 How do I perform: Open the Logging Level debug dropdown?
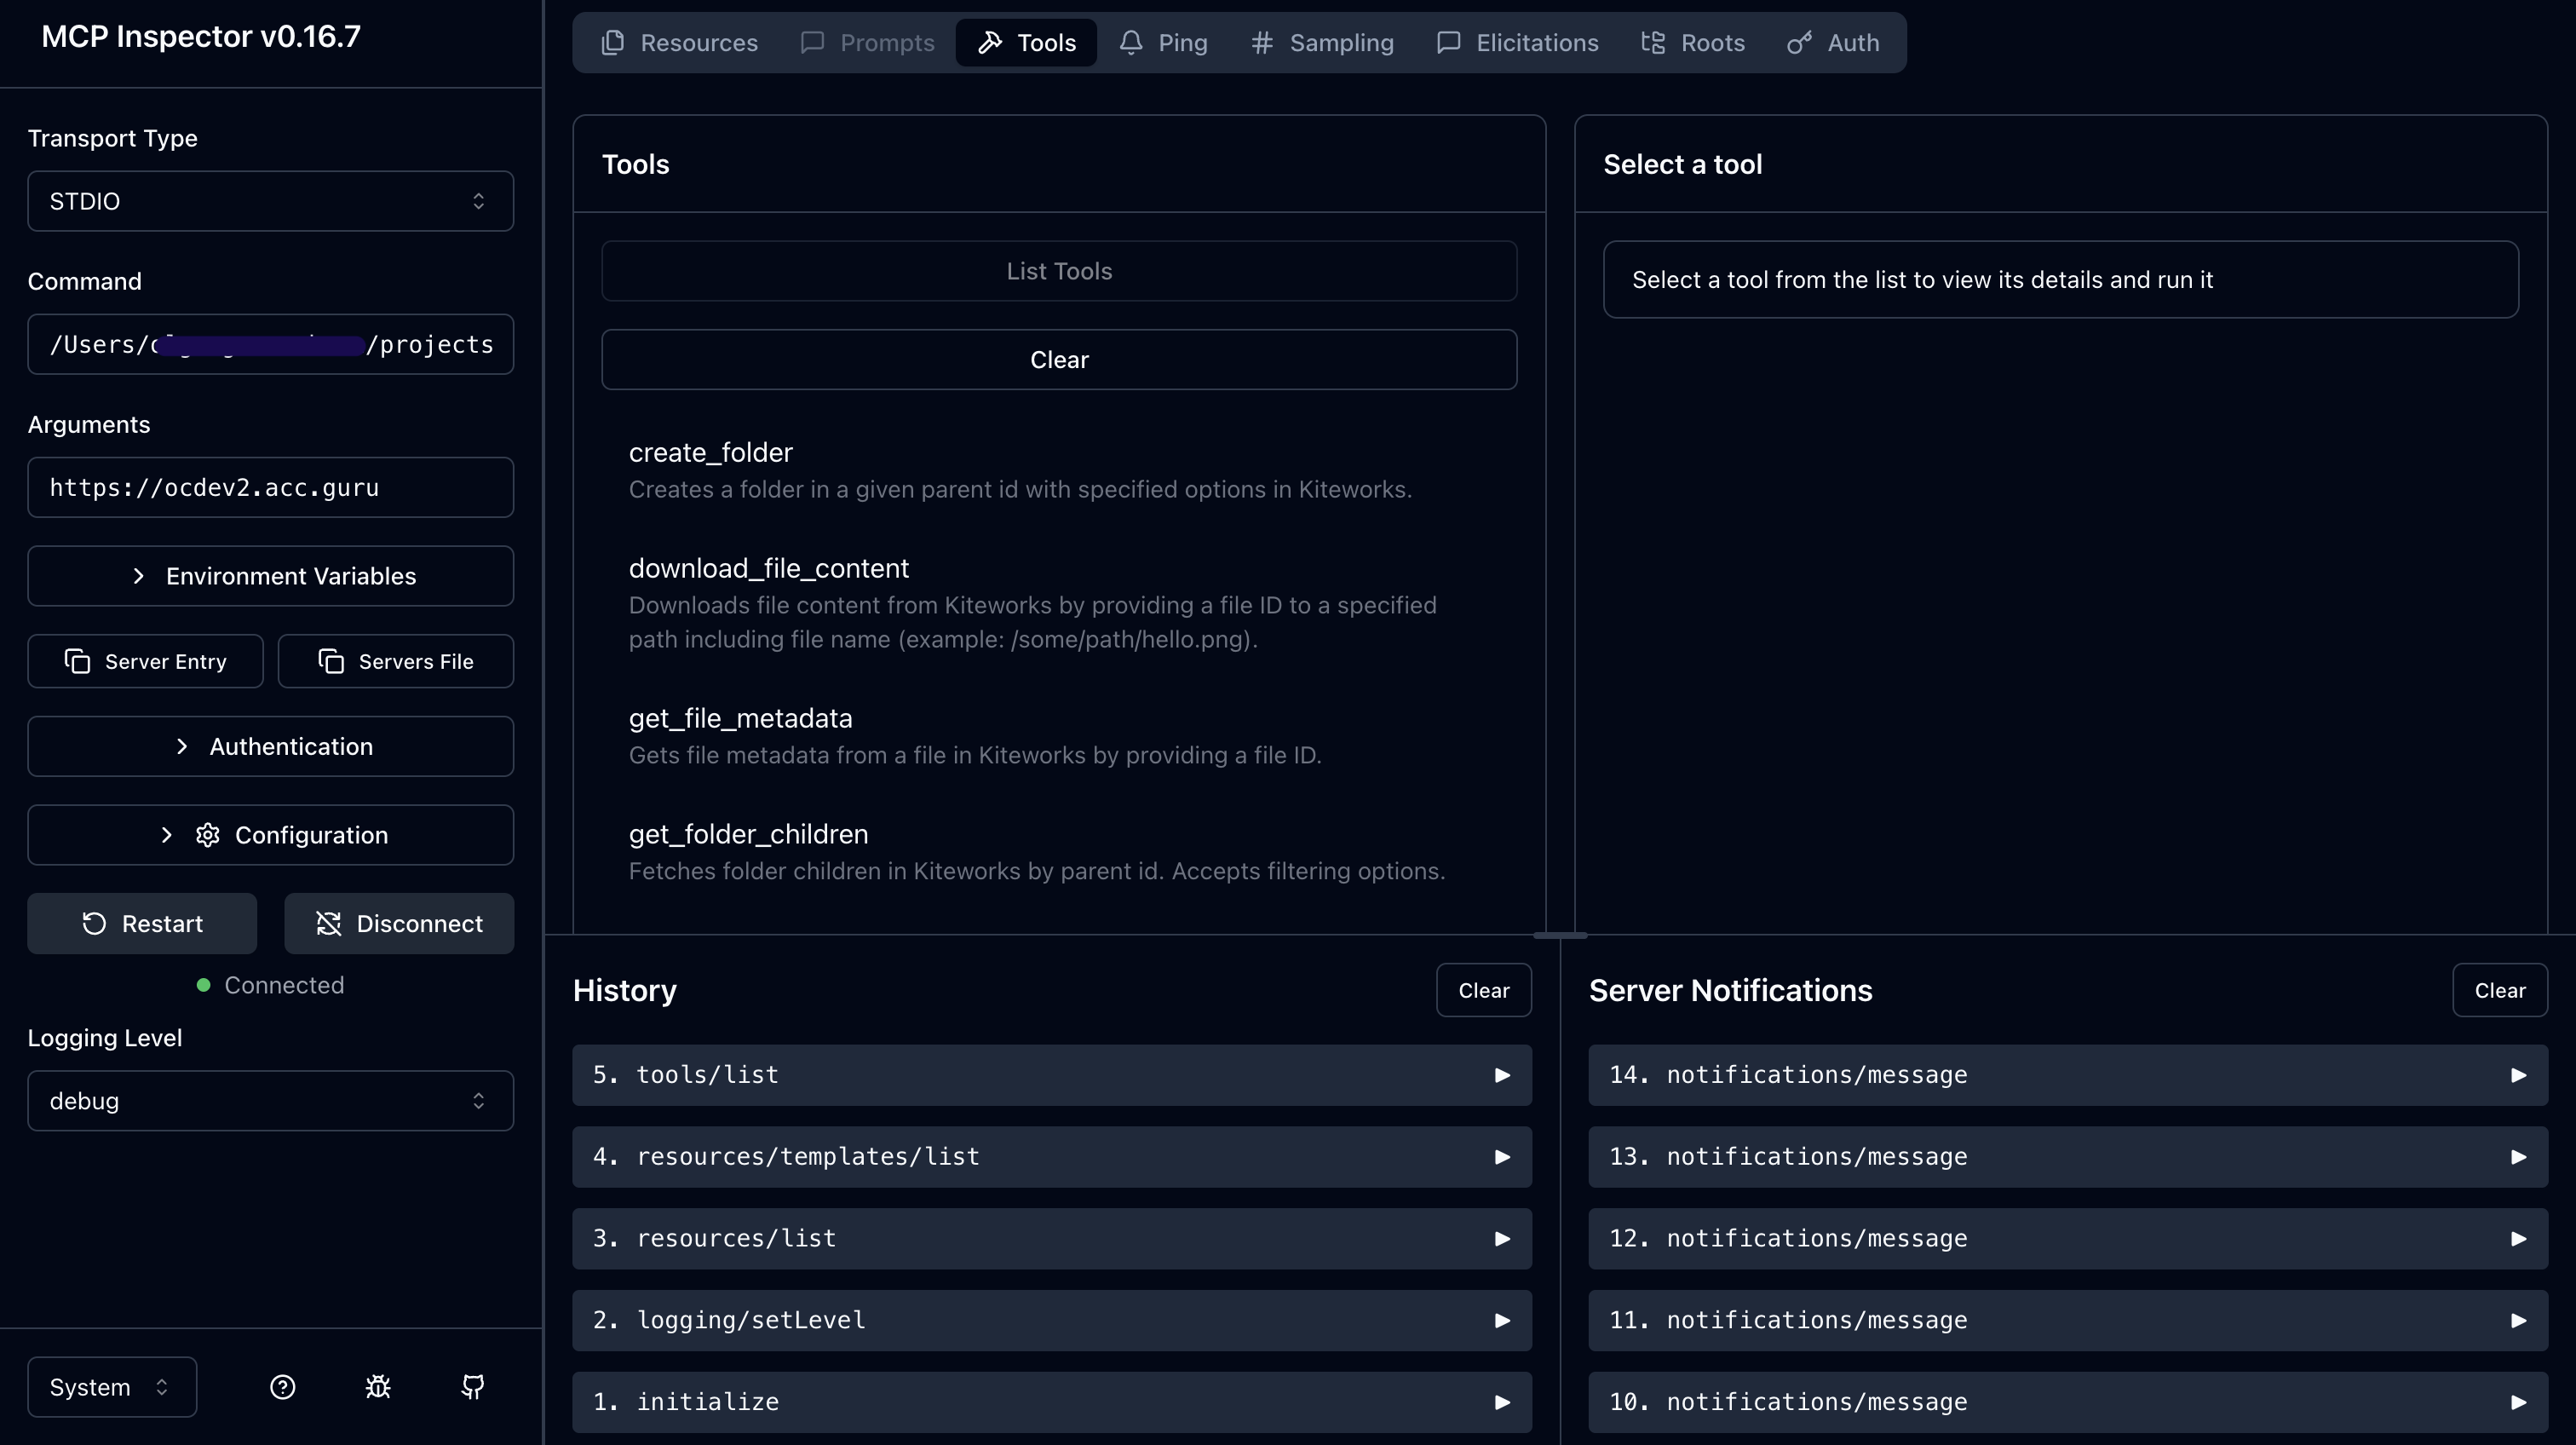coord(271,1101)
